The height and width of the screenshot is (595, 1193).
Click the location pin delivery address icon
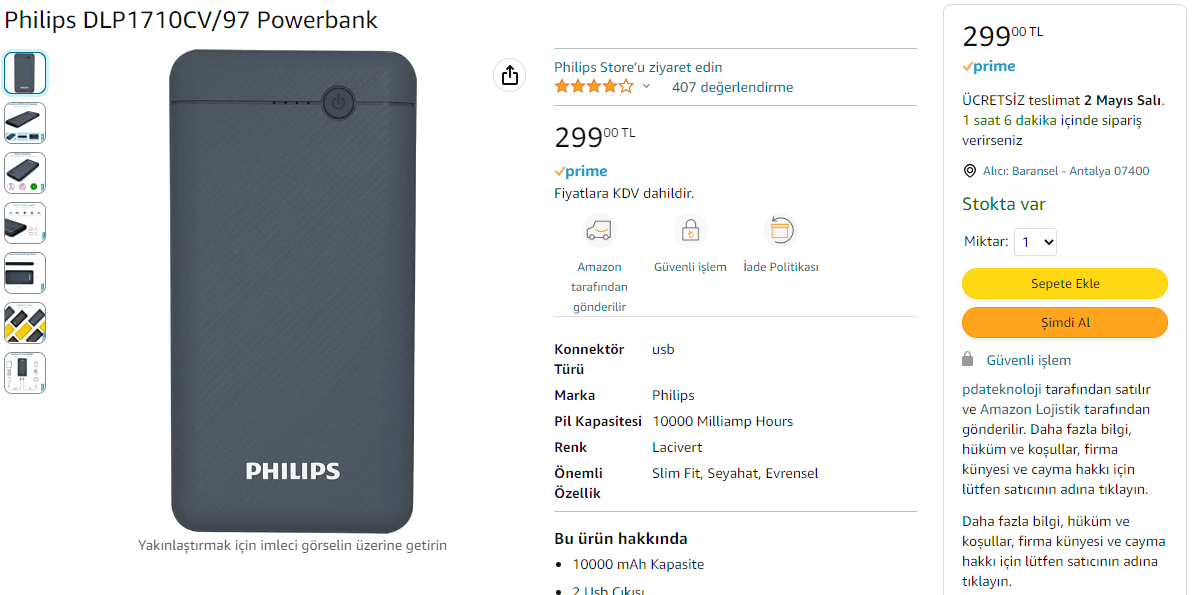tap(969, 171)
